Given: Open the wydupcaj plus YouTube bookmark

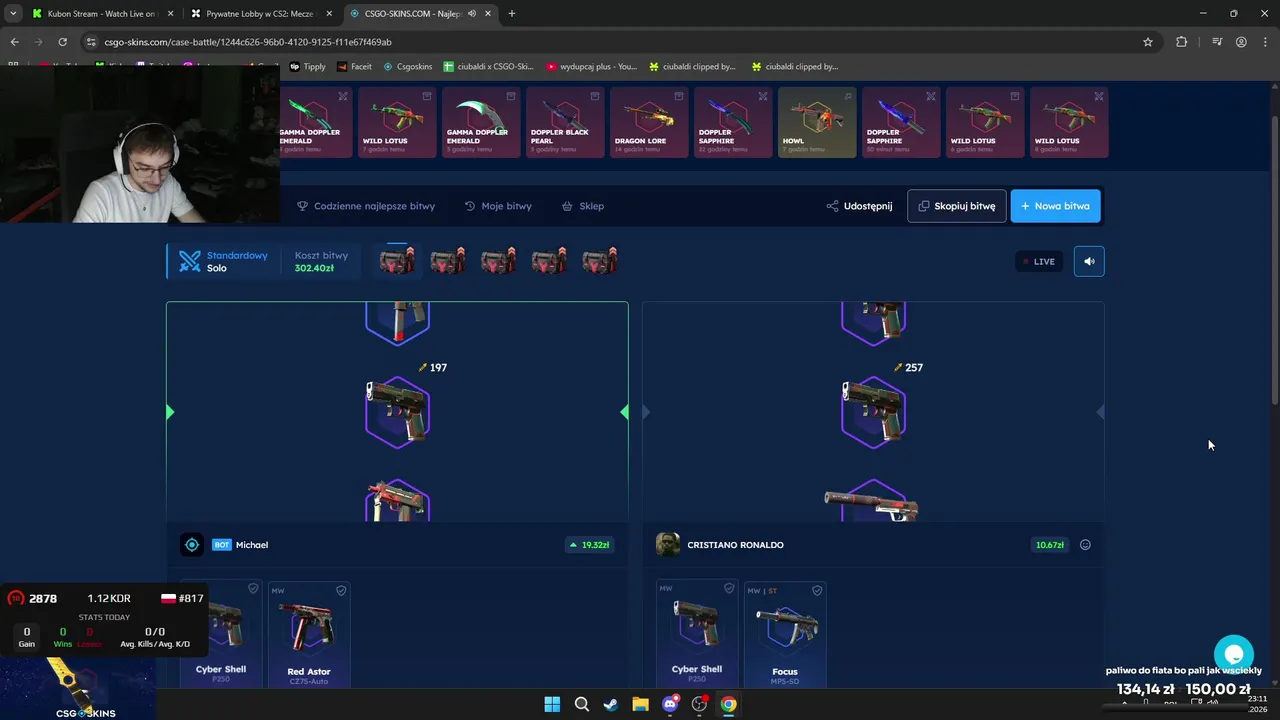Looking at the screenshot, I should (x=592, y=67).
